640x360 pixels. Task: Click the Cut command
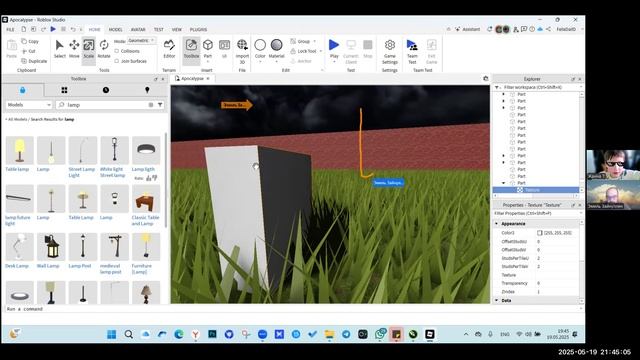[29, 51]
